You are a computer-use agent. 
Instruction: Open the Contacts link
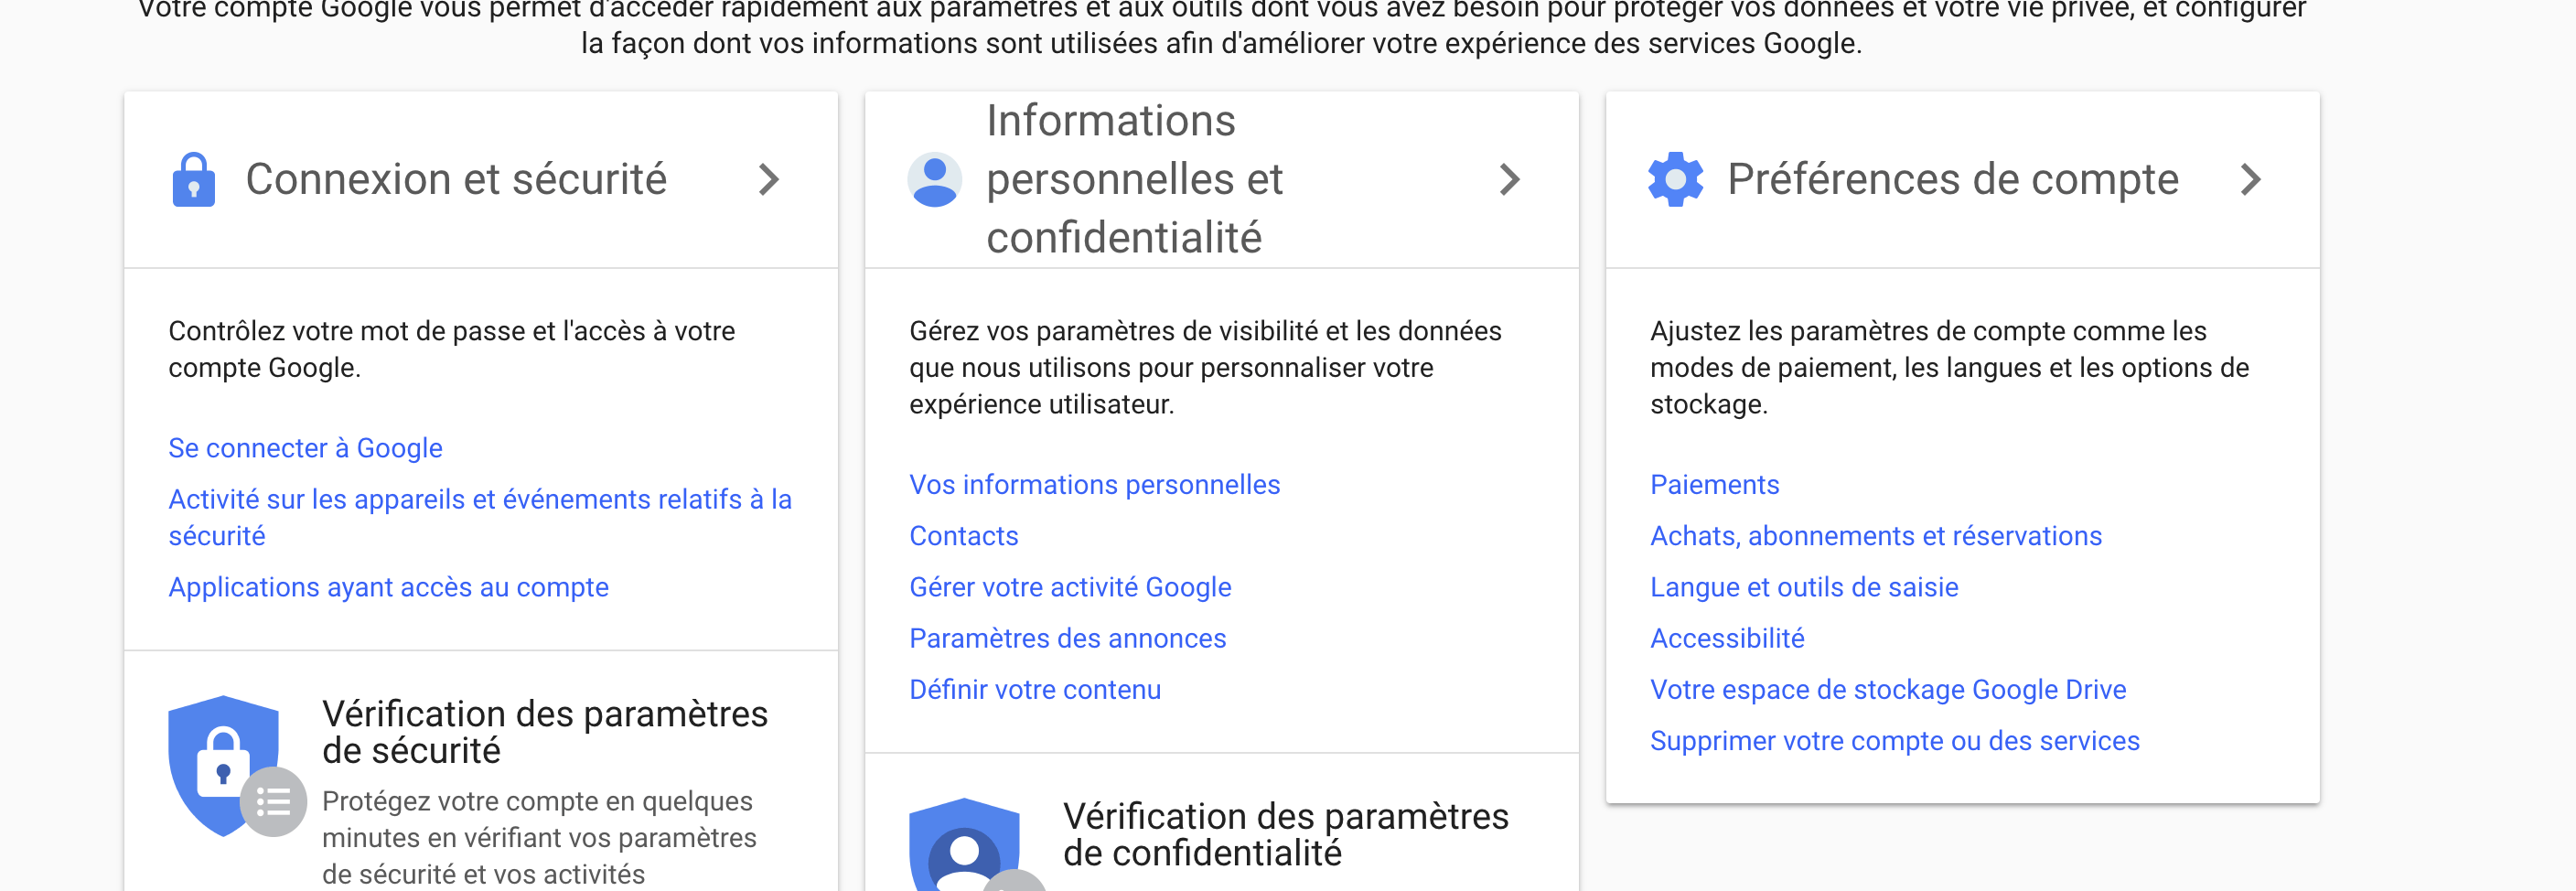963,536
